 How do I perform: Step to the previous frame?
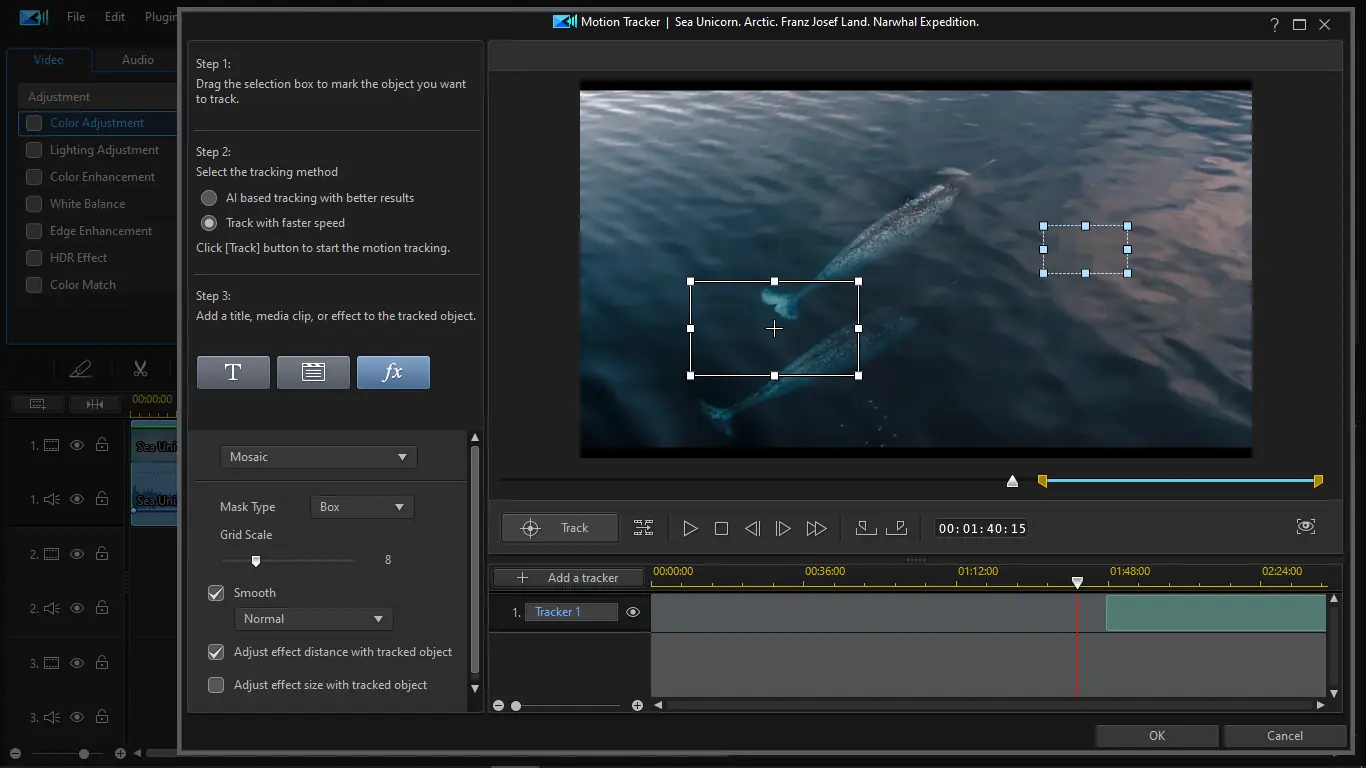(752, 528)
